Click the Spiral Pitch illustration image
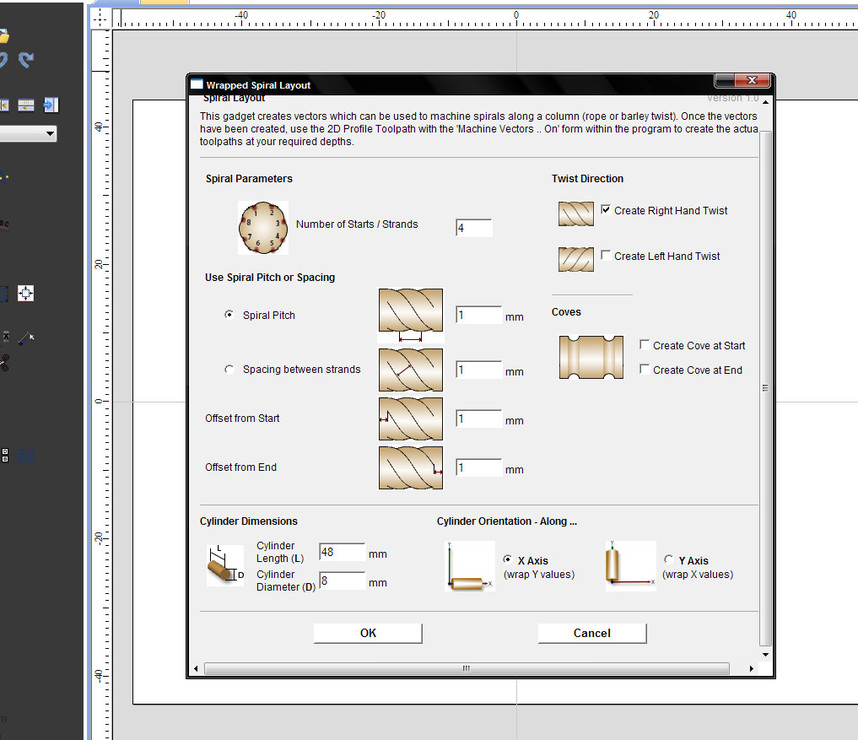Viewport: 858px width, 740px height. click(410, 315)
